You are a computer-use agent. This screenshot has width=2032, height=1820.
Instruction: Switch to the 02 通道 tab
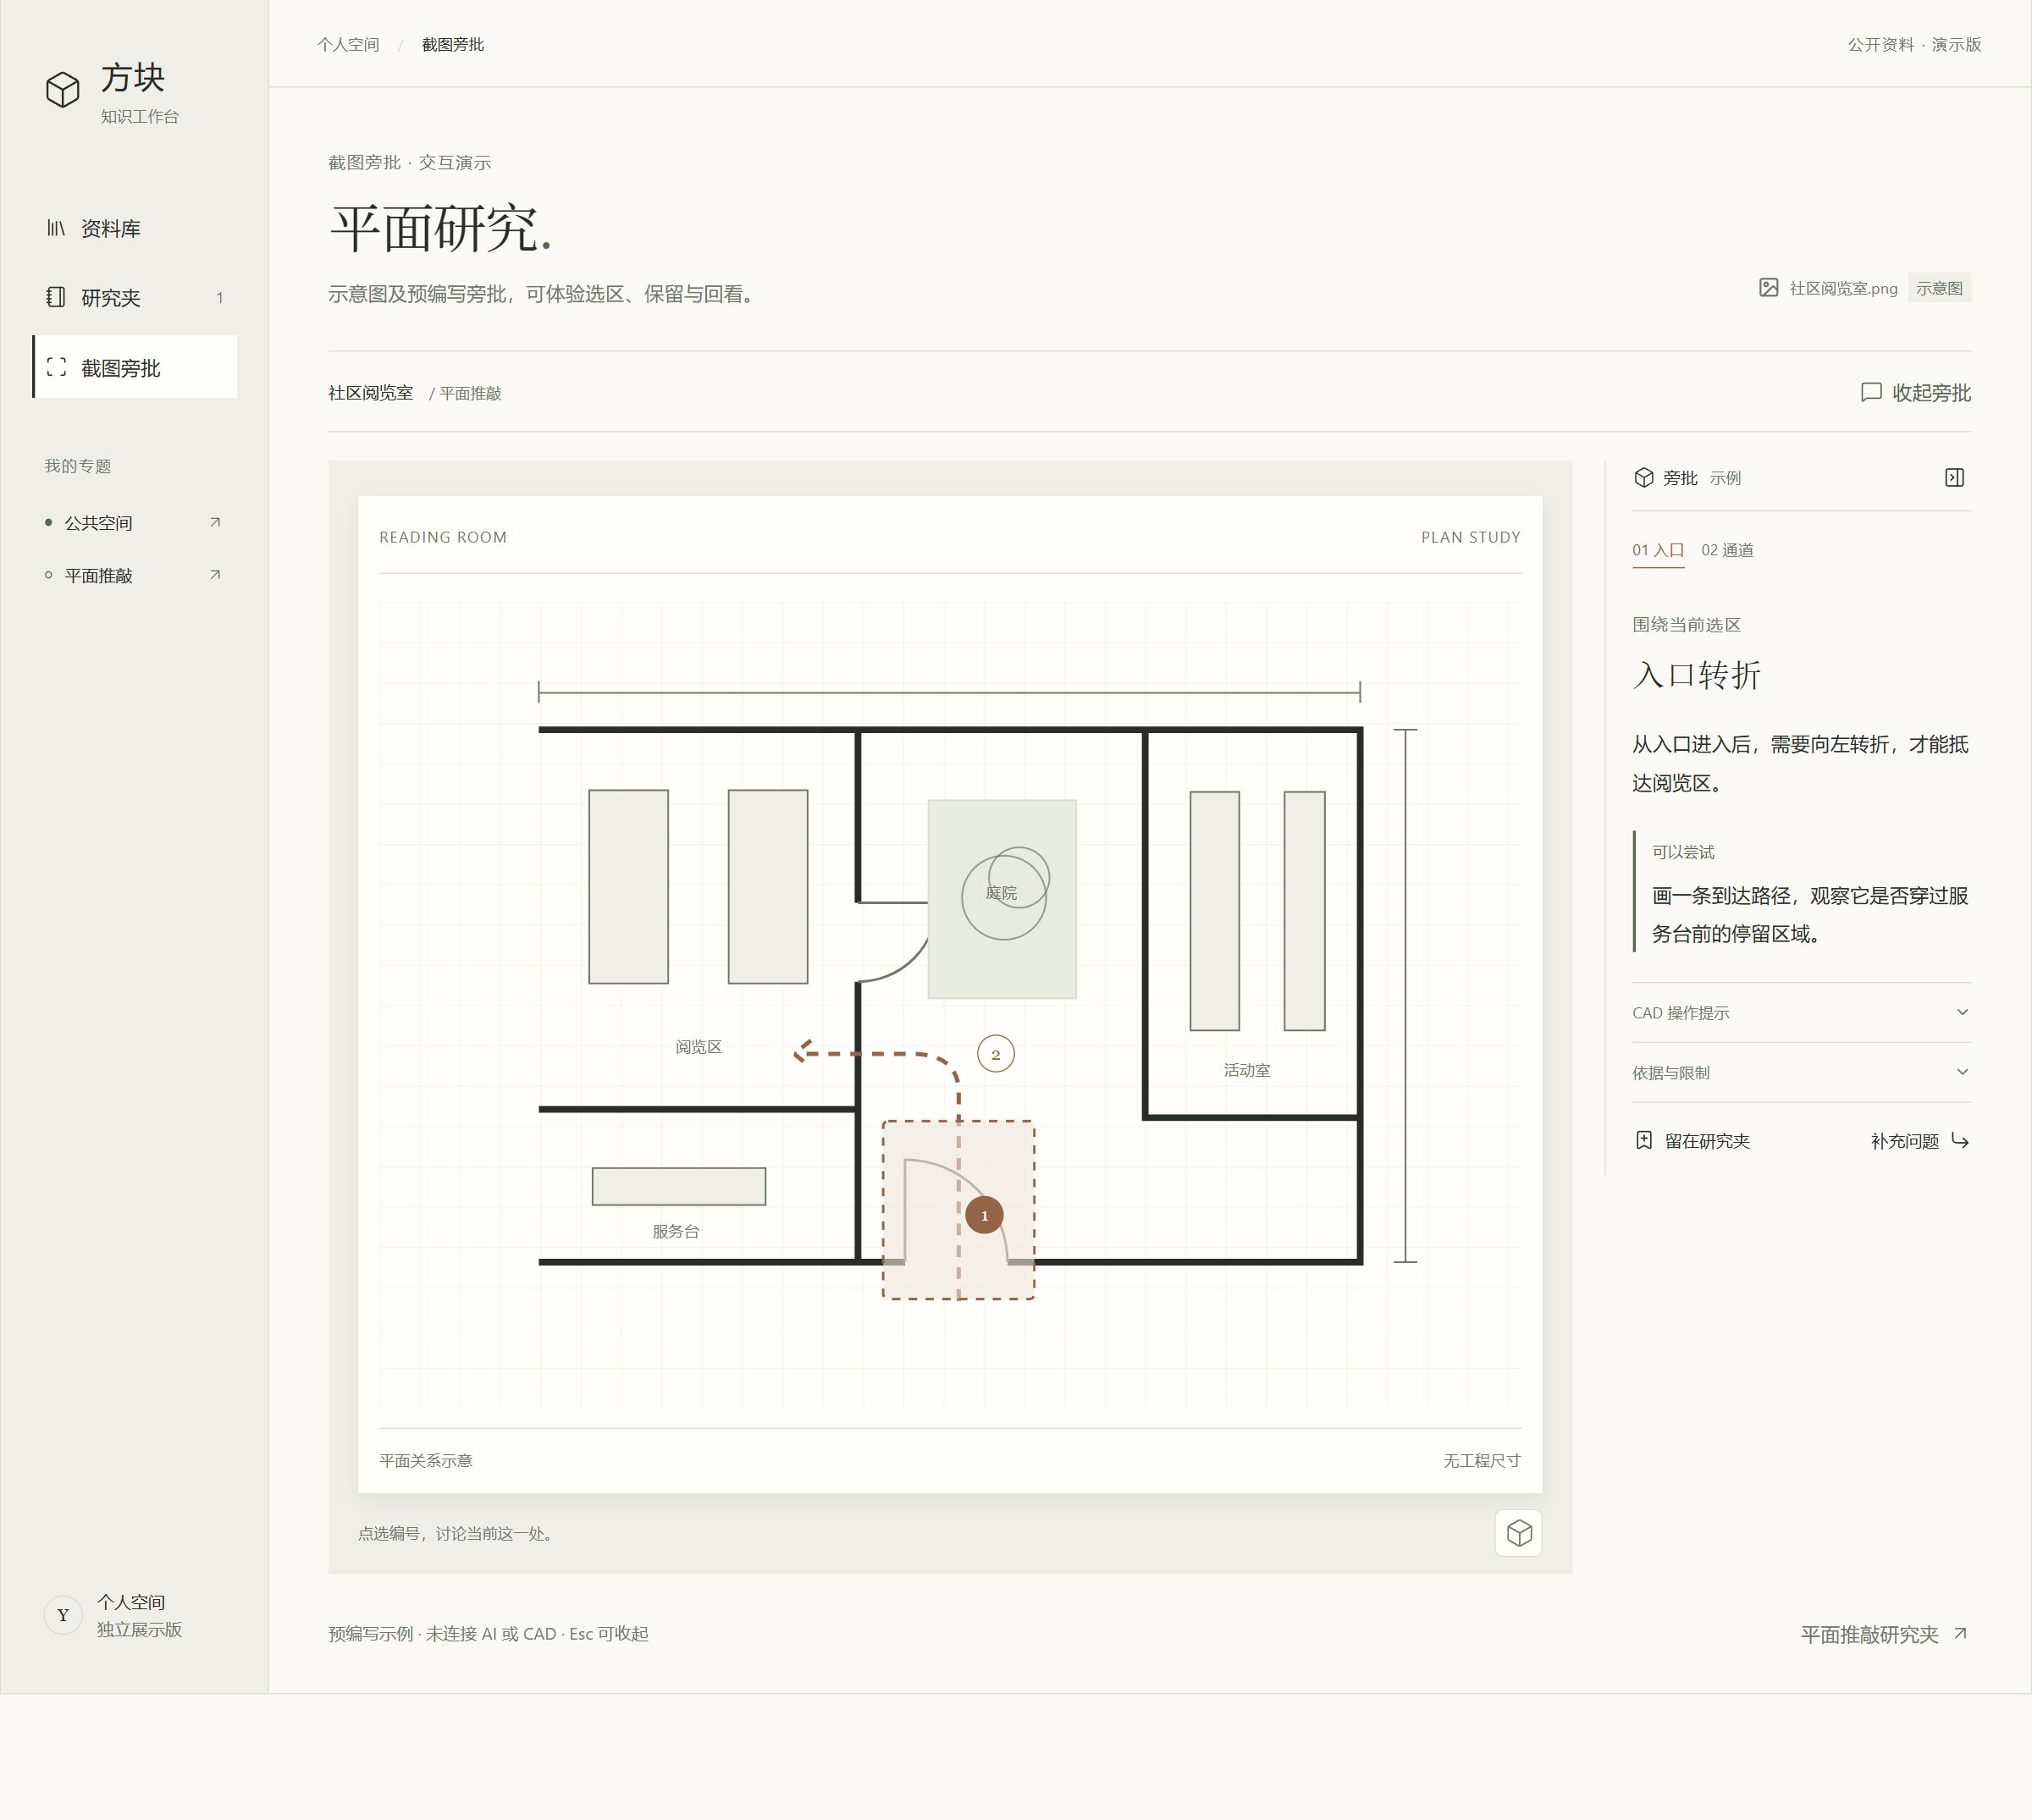click(x=1727, y=550)
